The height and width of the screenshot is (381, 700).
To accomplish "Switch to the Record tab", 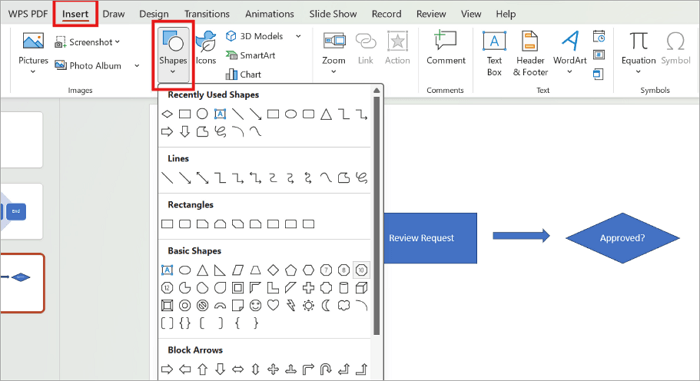I will (386, 14).
